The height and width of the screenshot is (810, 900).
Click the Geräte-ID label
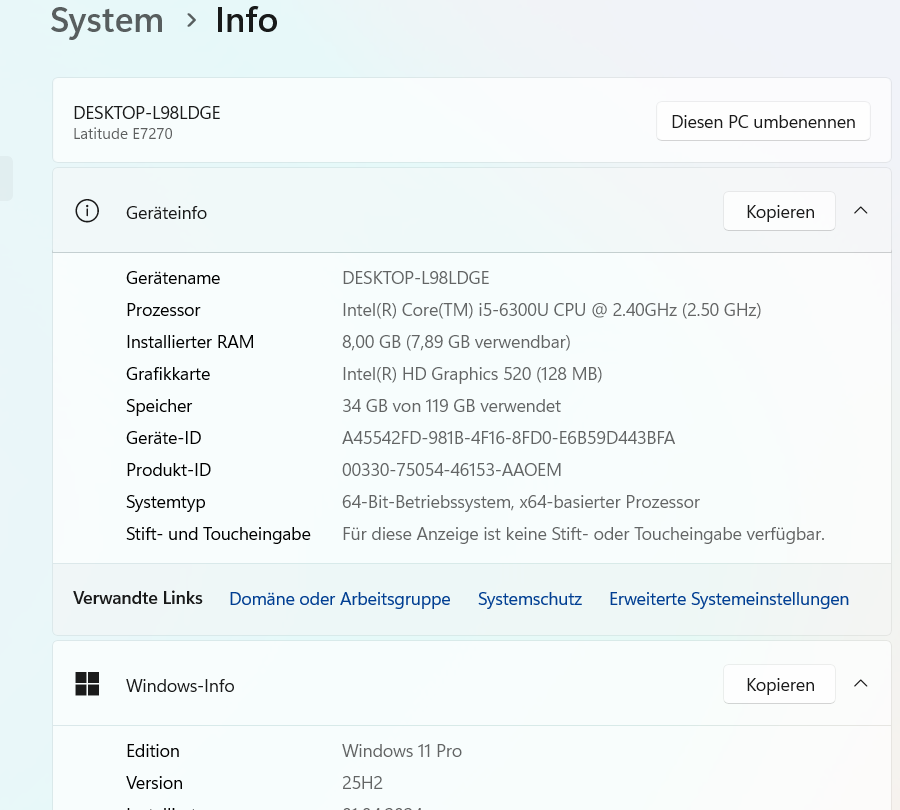pyautogui.click(x=164, y=438)
